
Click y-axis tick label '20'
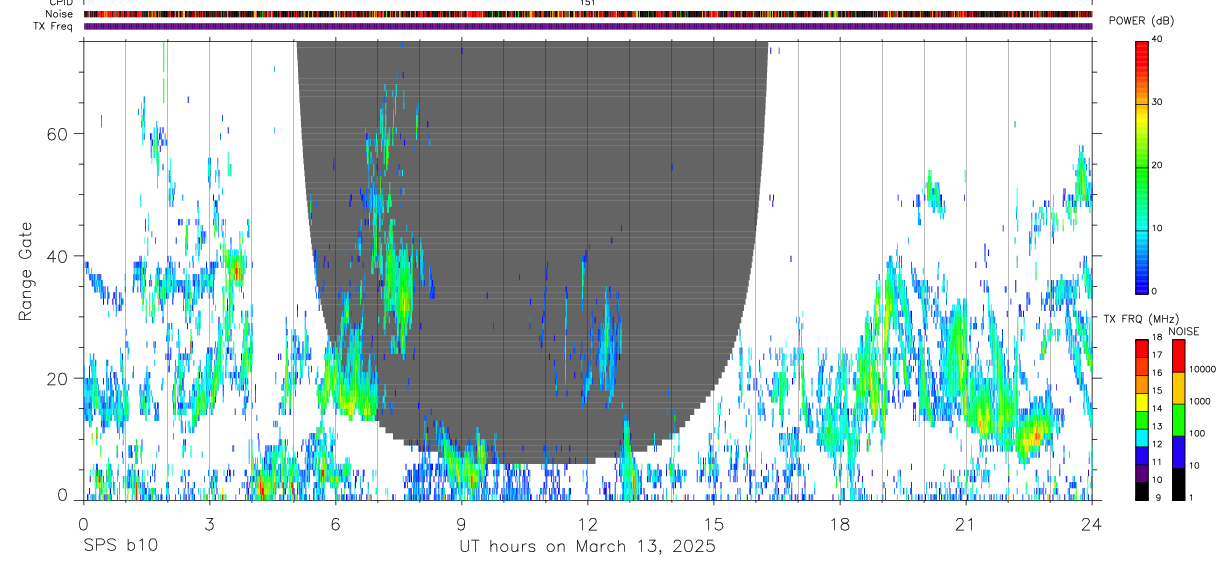59,378
